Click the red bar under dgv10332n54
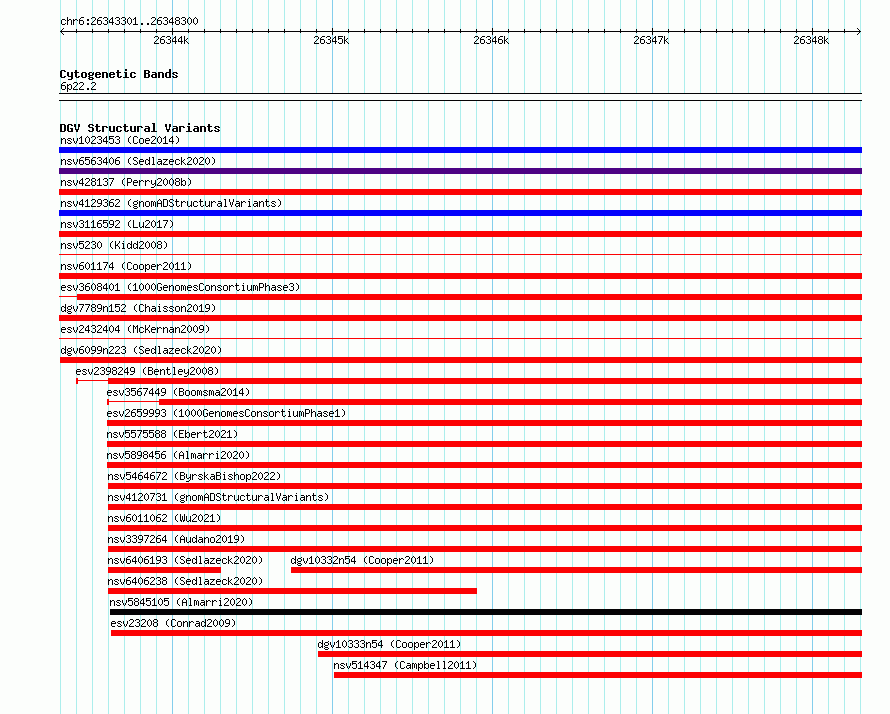Screen dimensions: 890x714 (x=577, y=570)
